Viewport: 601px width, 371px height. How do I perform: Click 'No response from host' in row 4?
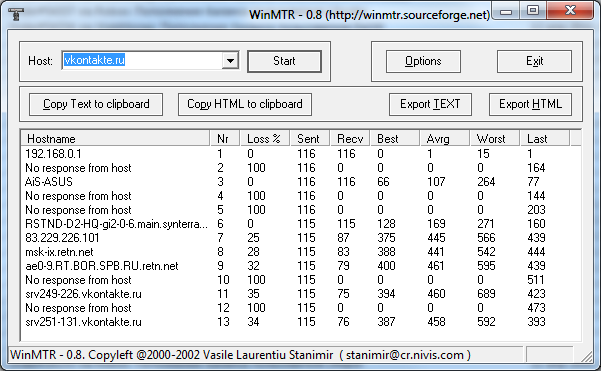coord(78,196)
